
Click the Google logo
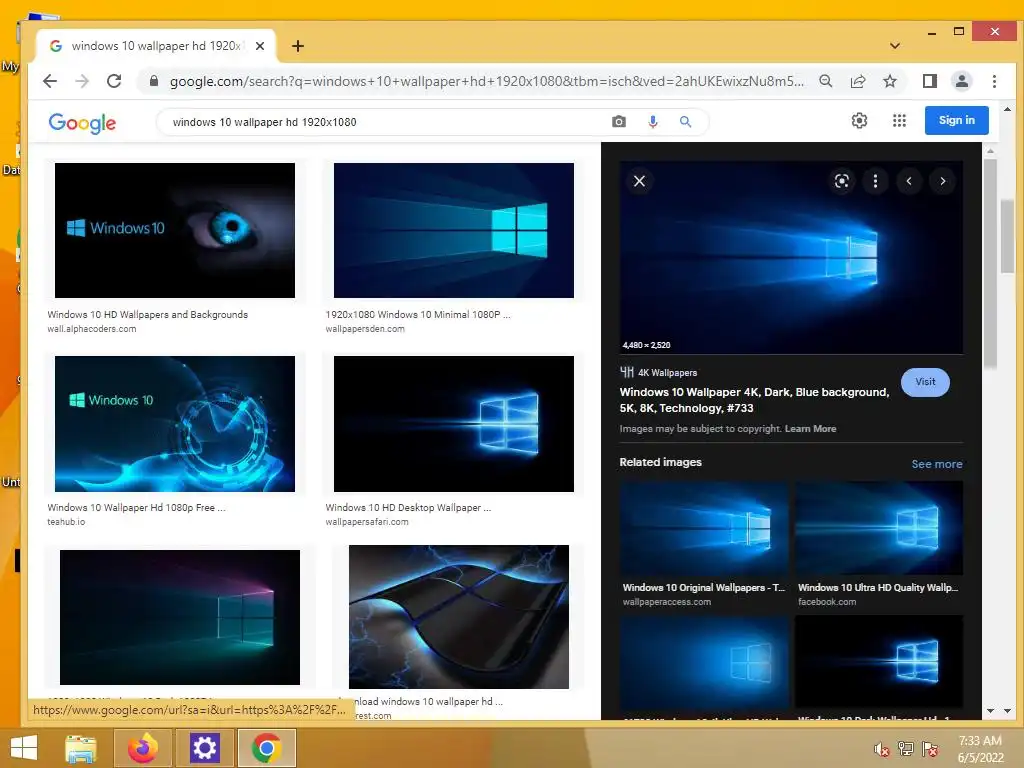tap(82, 122)
